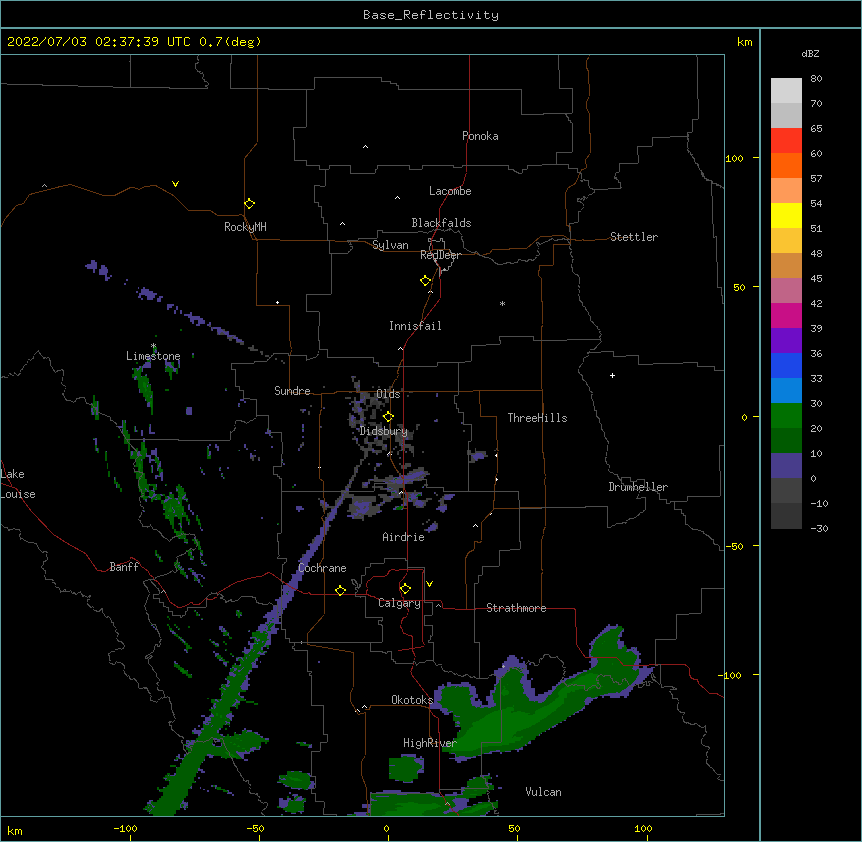862x842 pixels.
Task: Click the 100 tick on the right axis
Action: coord(734,158)
